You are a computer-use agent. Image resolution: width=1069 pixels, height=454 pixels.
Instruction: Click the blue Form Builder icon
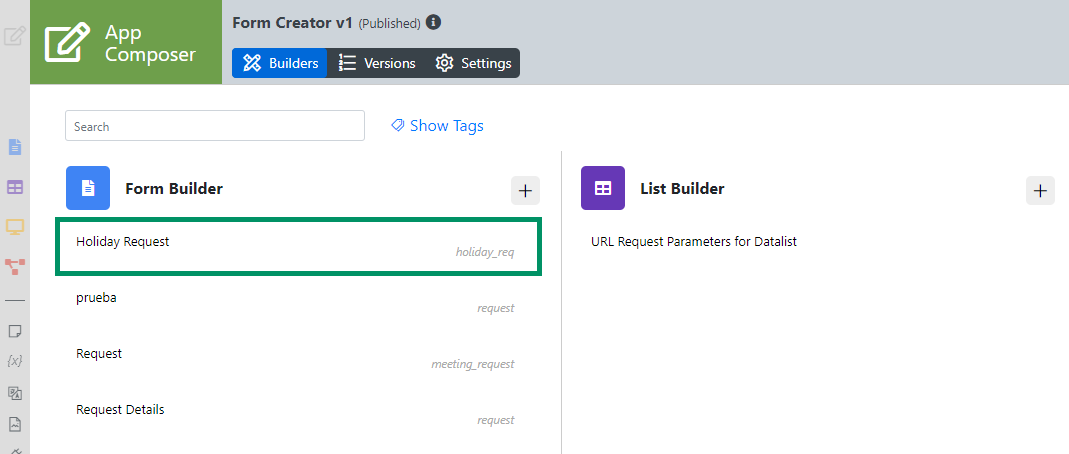tap(88, 188)
